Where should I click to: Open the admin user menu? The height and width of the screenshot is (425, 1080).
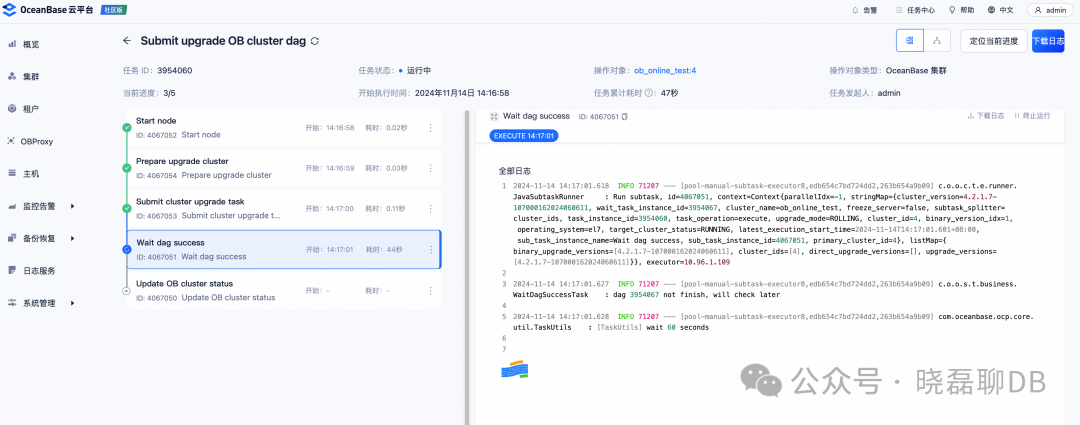click(x=1050, y=10)
